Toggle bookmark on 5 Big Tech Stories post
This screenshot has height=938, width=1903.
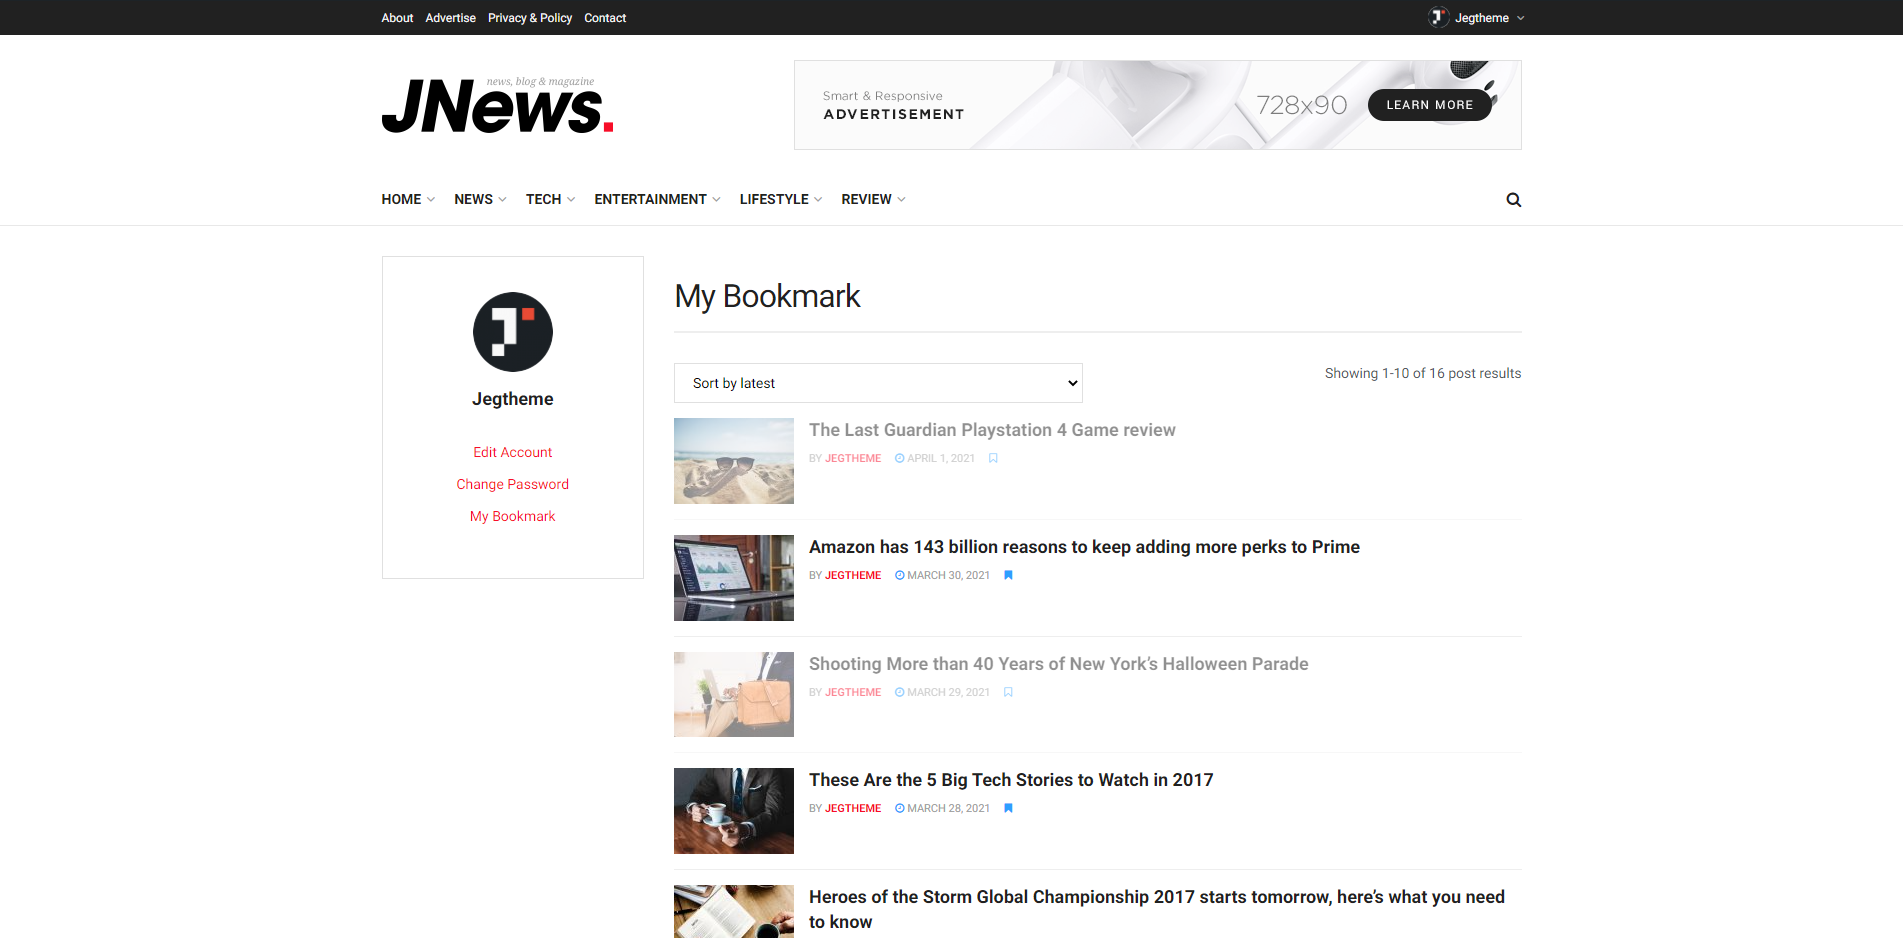click(1008, 808)
